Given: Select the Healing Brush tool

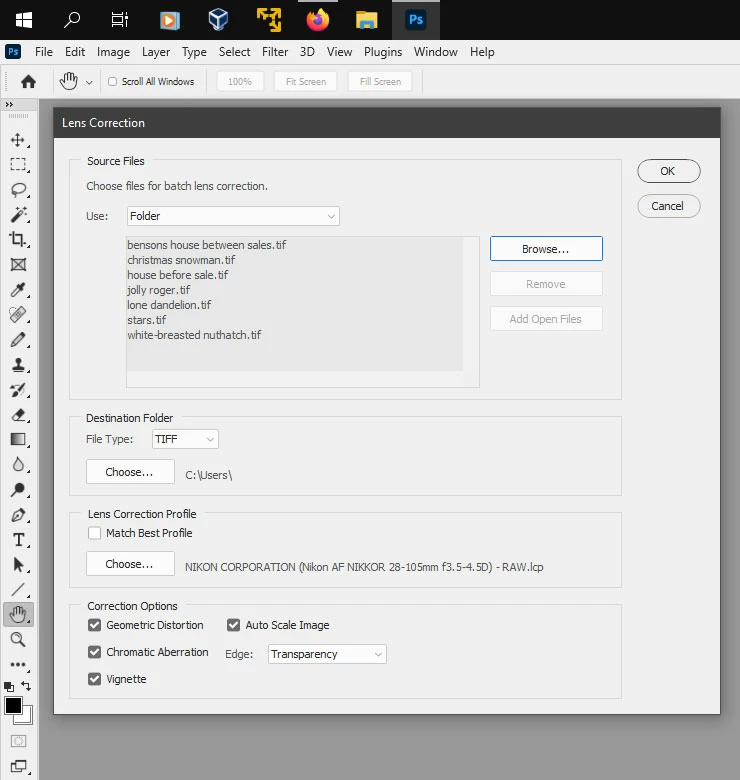Looking at the screenshot, I should (18, 314).
